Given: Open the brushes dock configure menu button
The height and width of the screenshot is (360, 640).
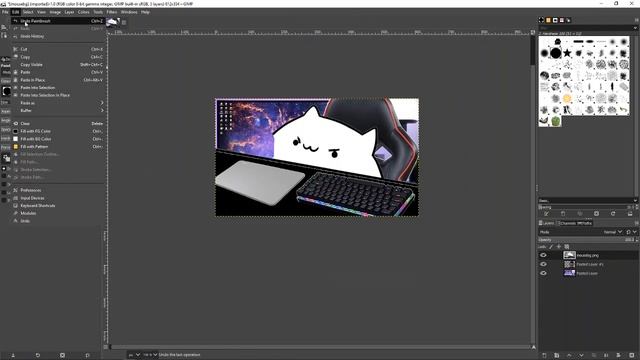Looking at the screenshot, I should click(x=636, y=20).
